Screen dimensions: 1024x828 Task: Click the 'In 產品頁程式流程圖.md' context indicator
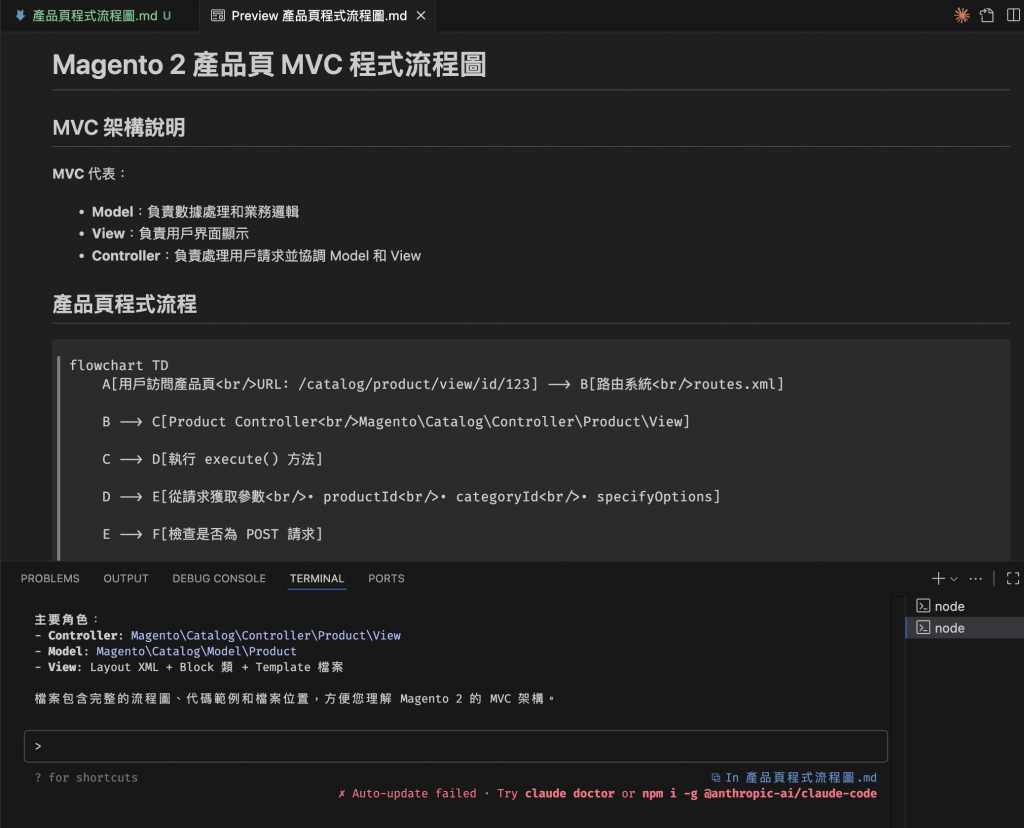pos(793,778)
